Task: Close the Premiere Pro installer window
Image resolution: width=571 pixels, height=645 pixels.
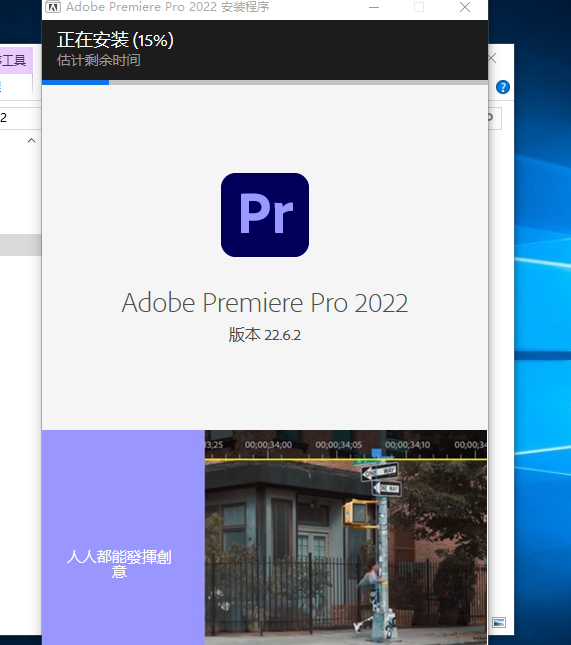Action: [x=465, y=7]
